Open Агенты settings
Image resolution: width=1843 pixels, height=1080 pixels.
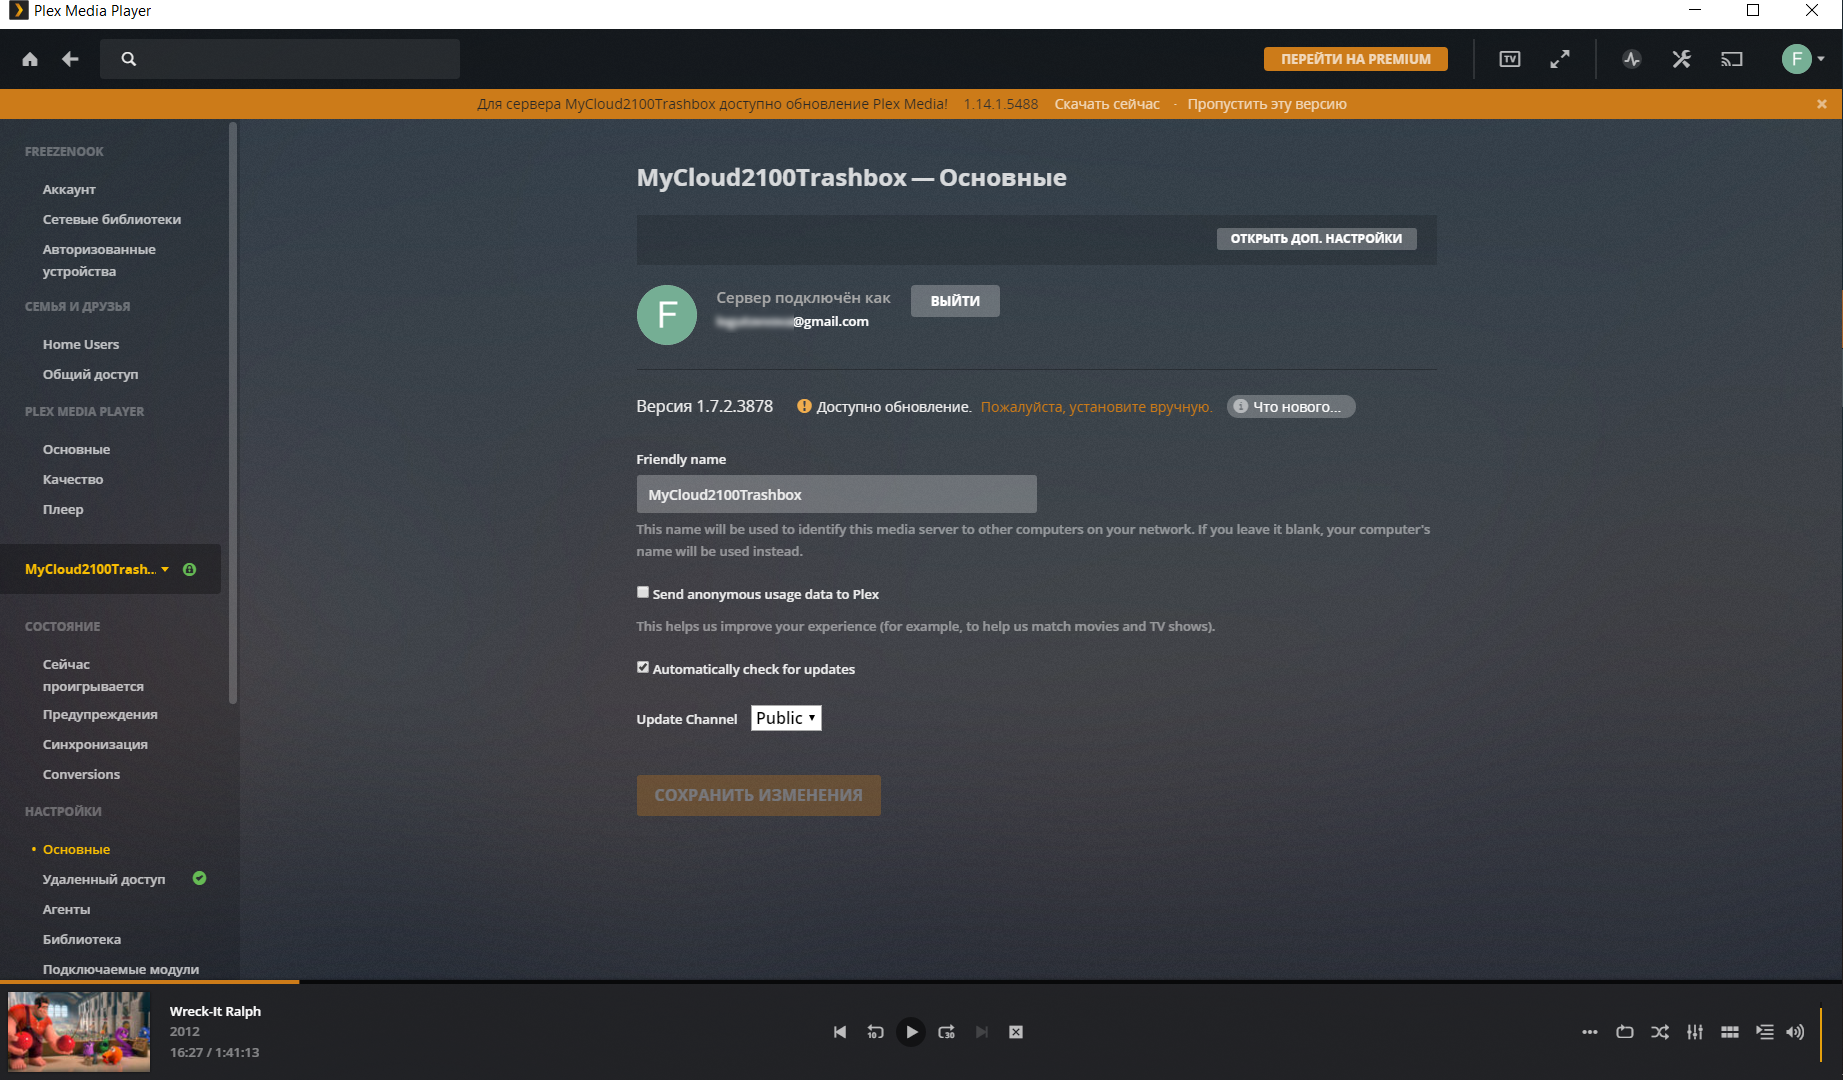(x=66, y=909)
